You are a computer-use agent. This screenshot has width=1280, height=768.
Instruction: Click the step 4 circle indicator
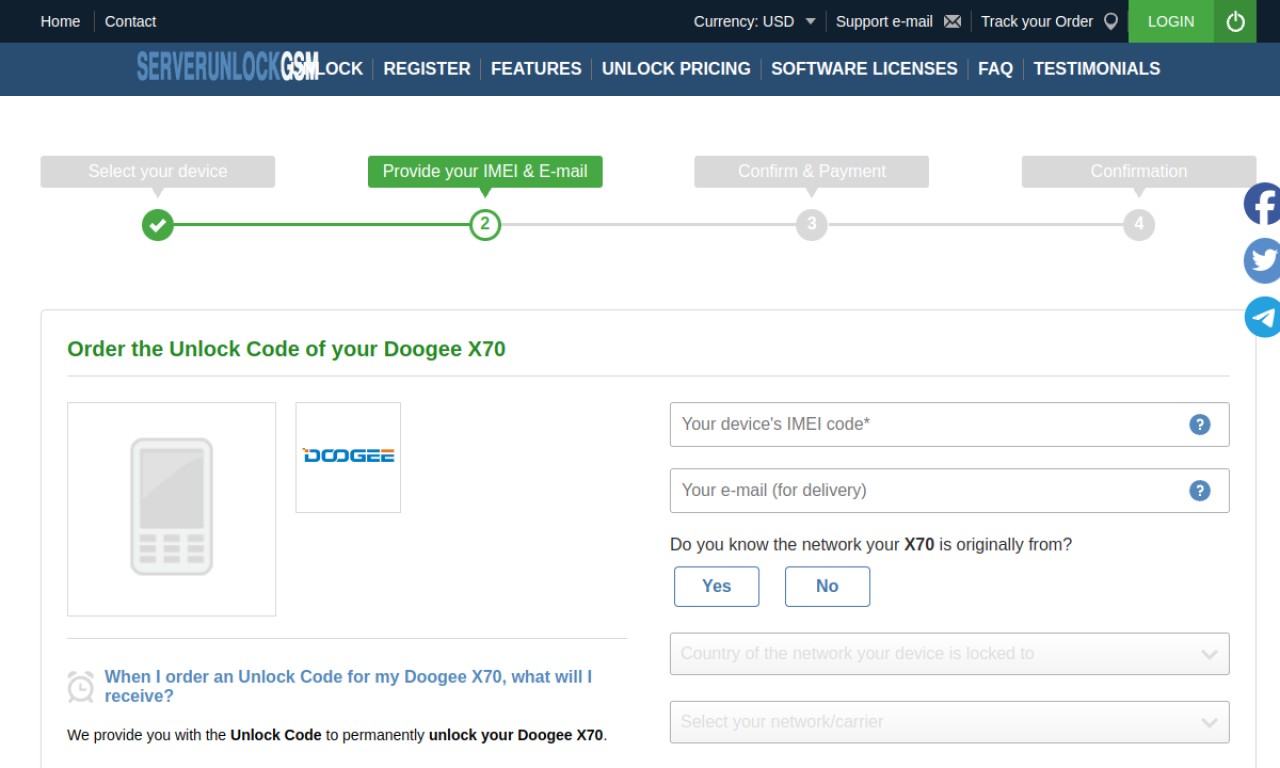pos(1139,224)
